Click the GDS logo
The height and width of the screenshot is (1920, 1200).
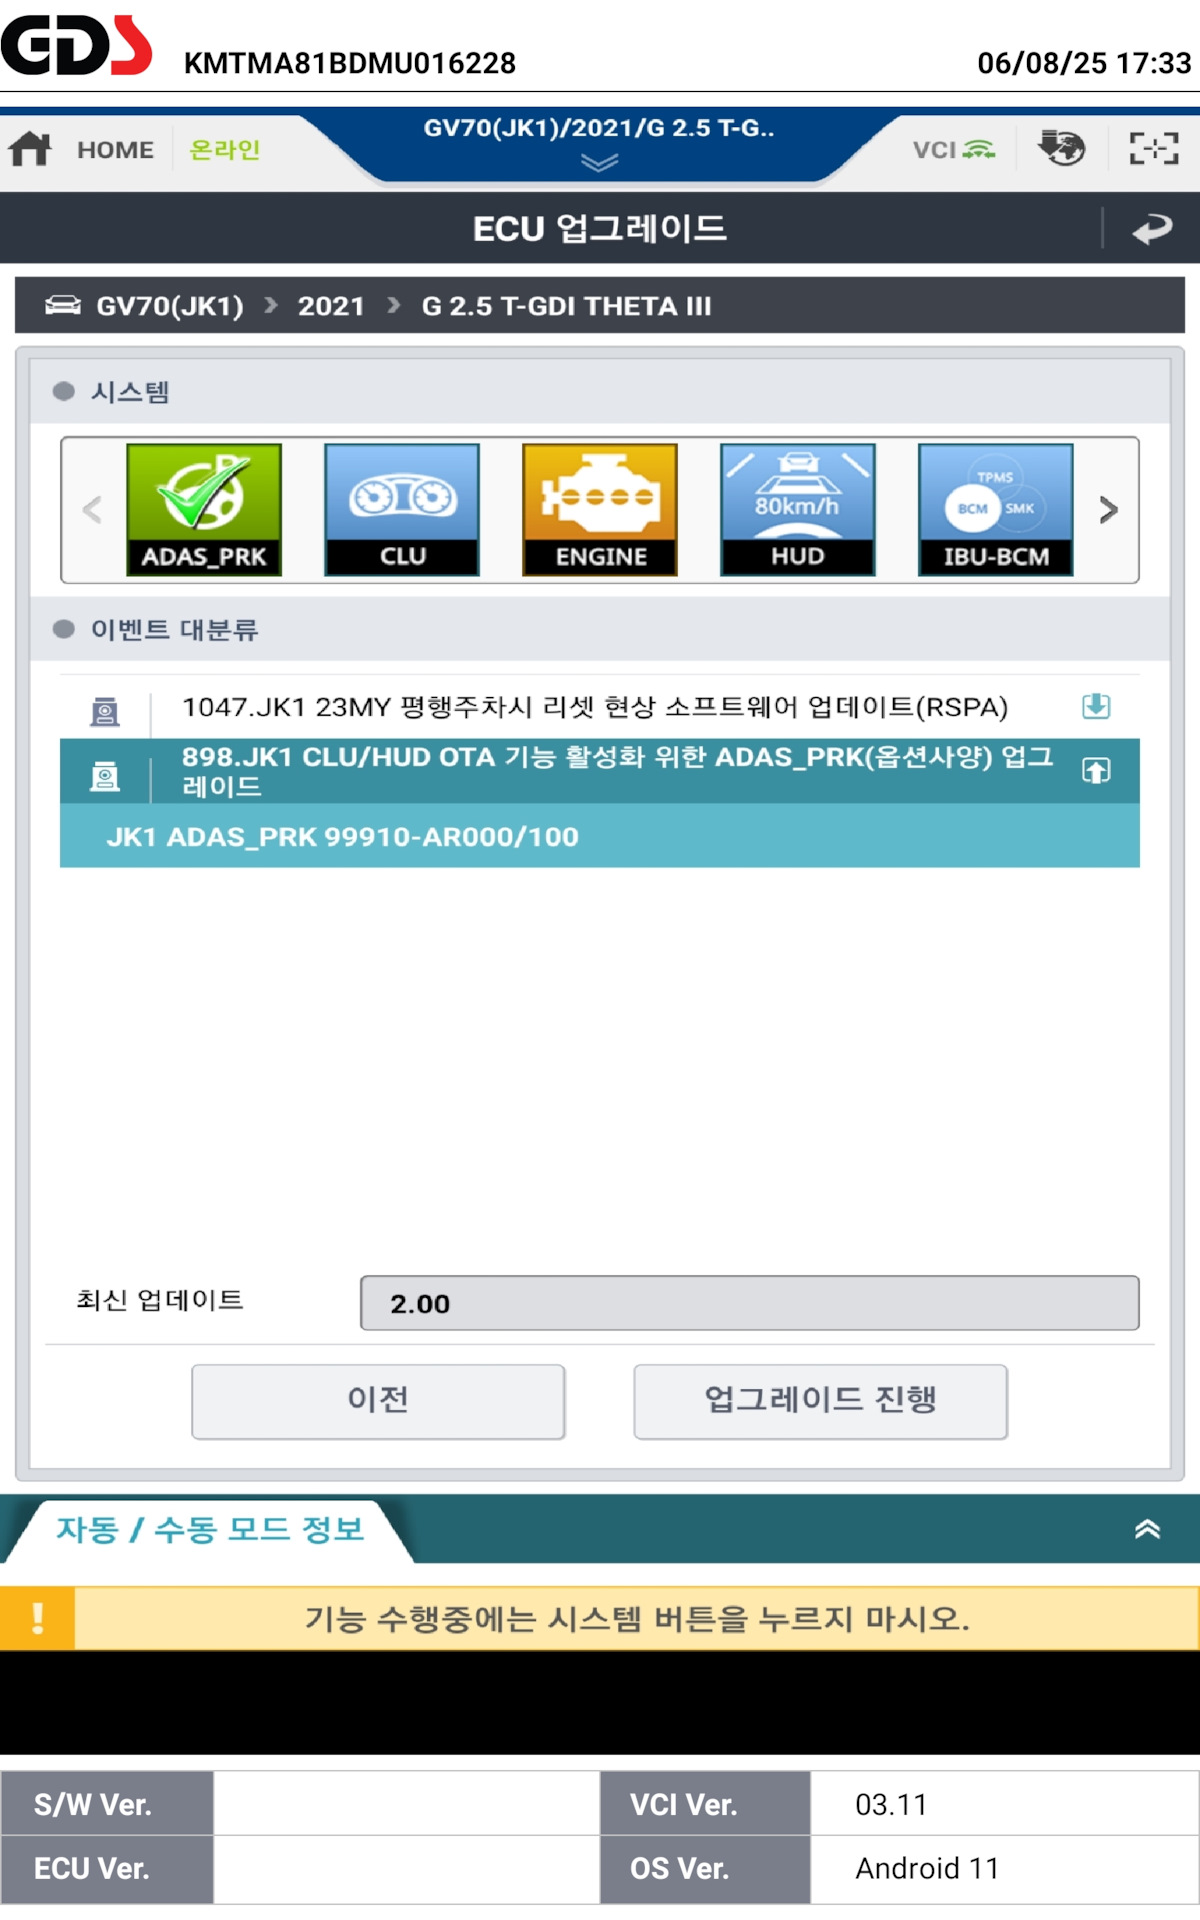point(76,46)
